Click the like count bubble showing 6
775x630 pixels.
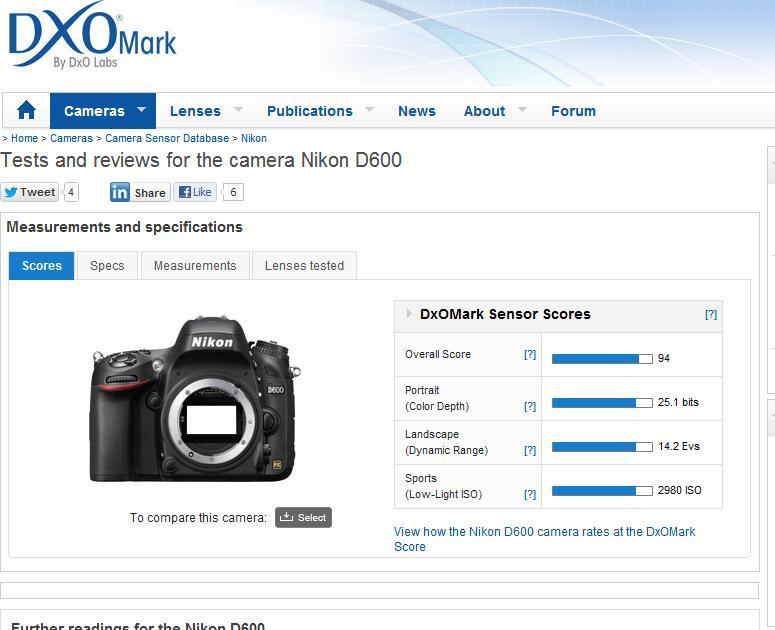[232, 192]
